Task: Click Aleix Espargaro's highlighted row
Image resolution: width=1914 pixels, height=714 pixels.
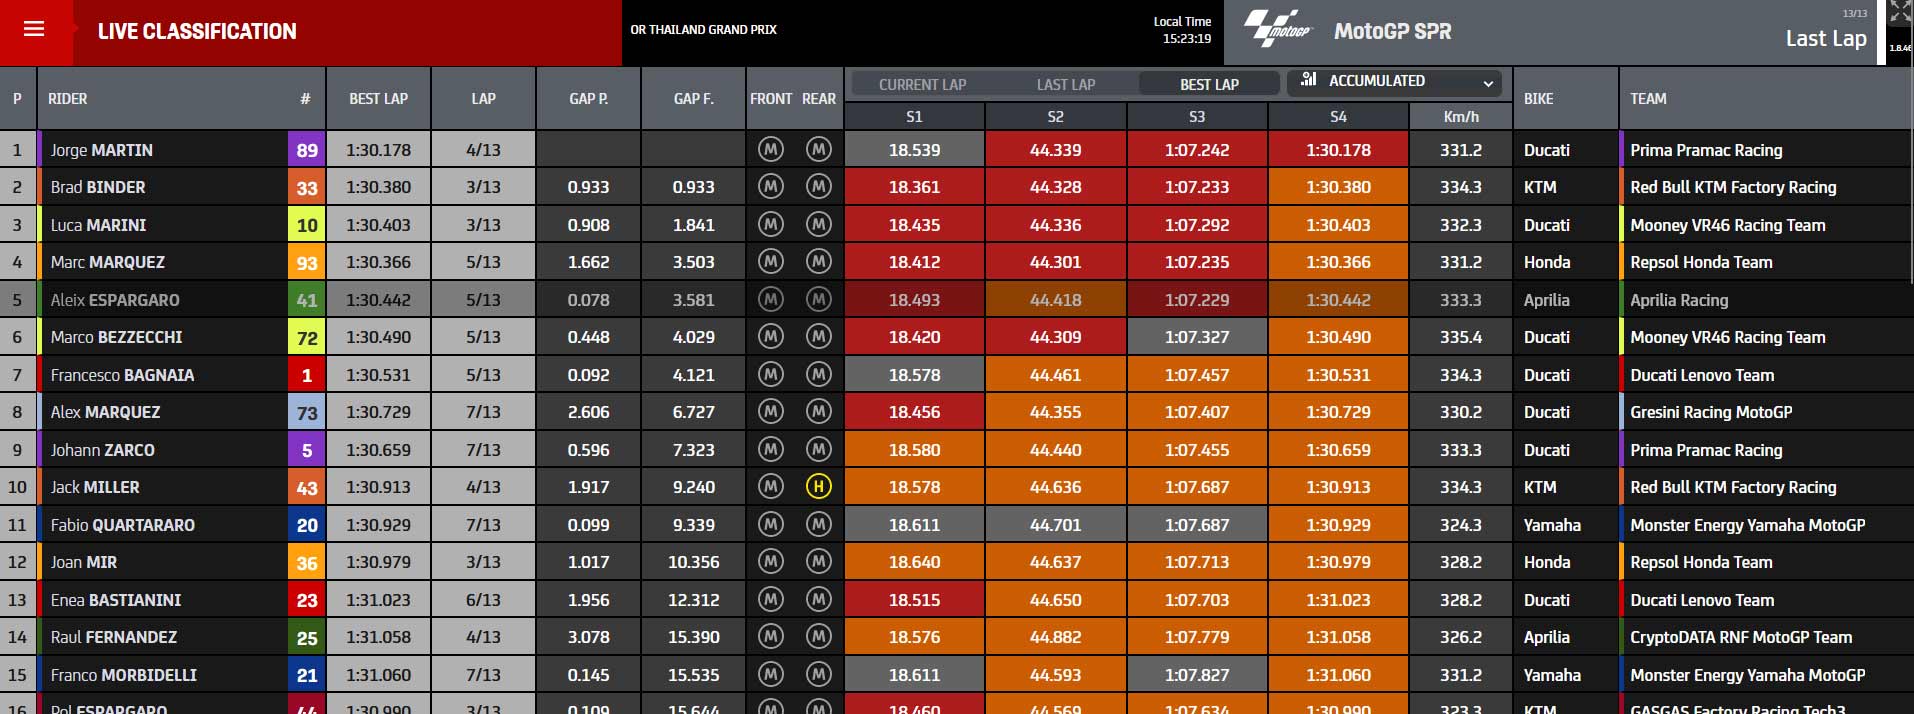Action: (956, 300)
